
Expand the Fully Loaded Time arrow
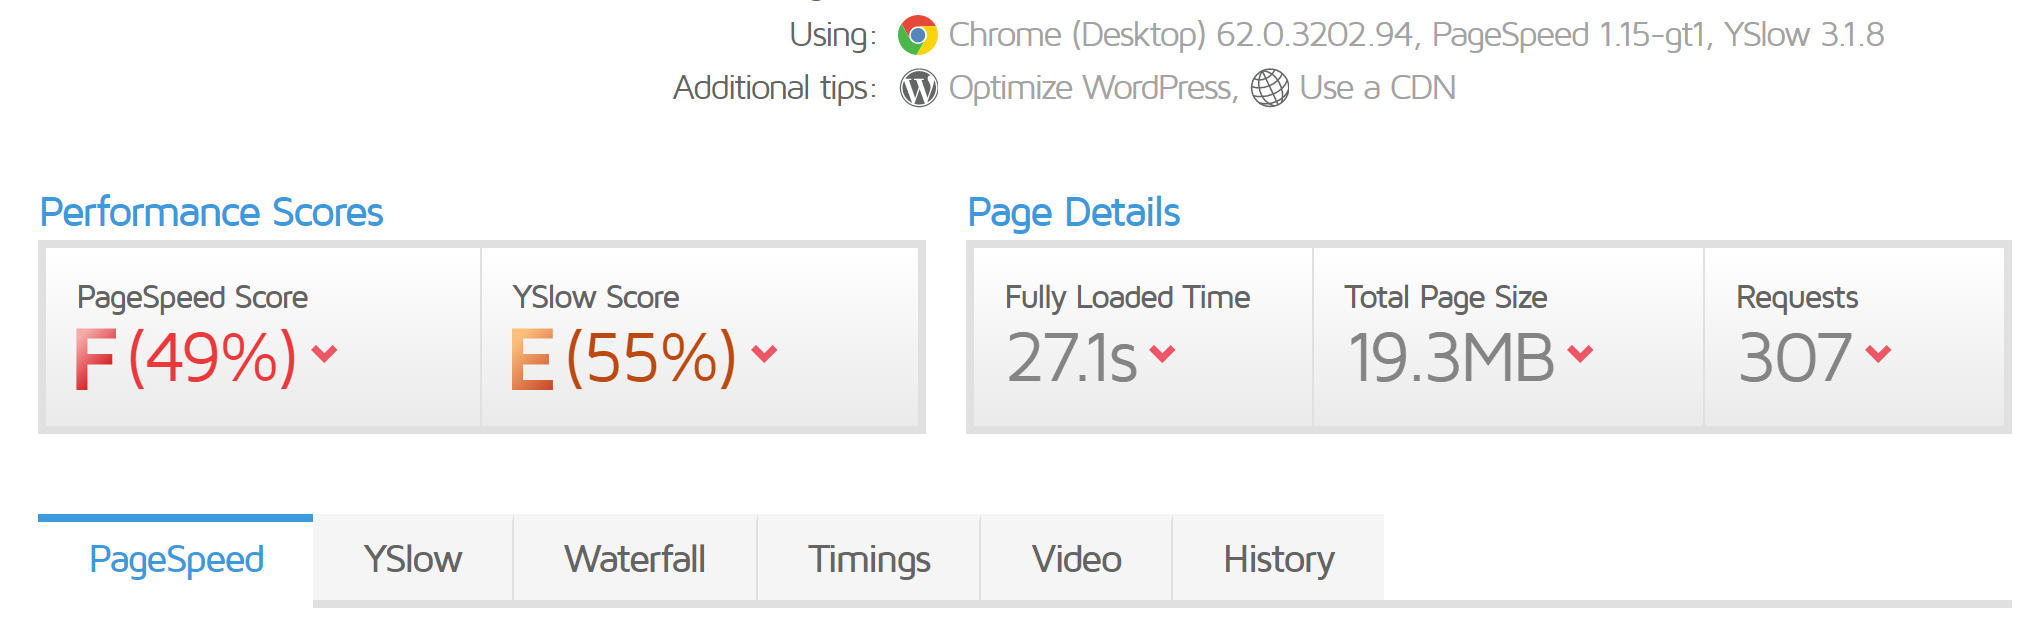point(1162,353)
